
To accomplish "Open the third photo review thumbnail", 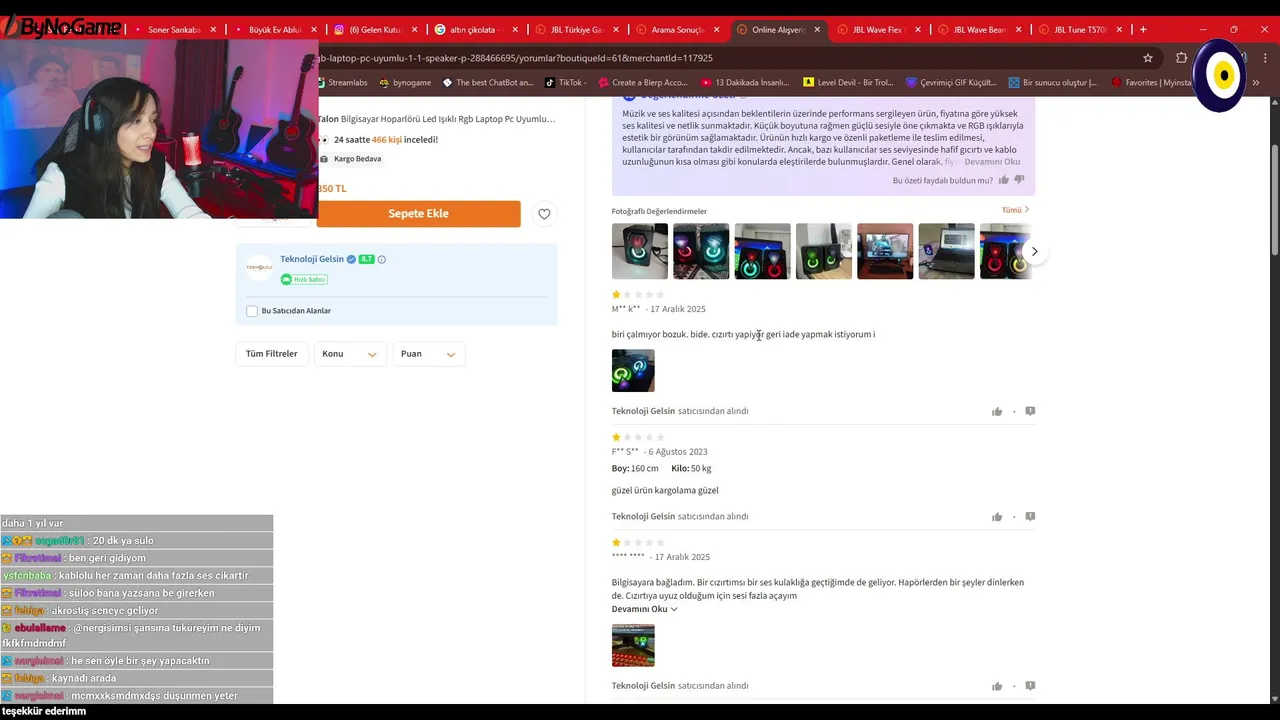I will click(x=762, y=251).
